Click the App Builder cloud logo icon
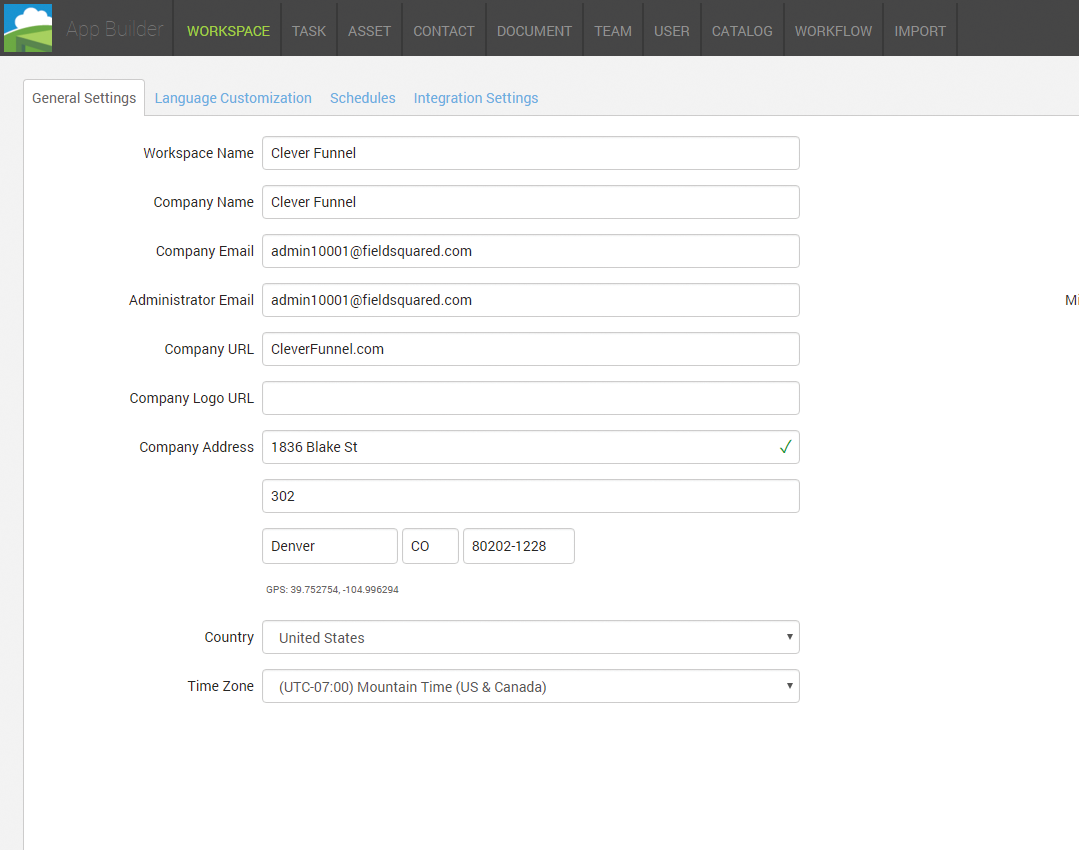Viewport: 1079px width, 850px height. (28, 28)
